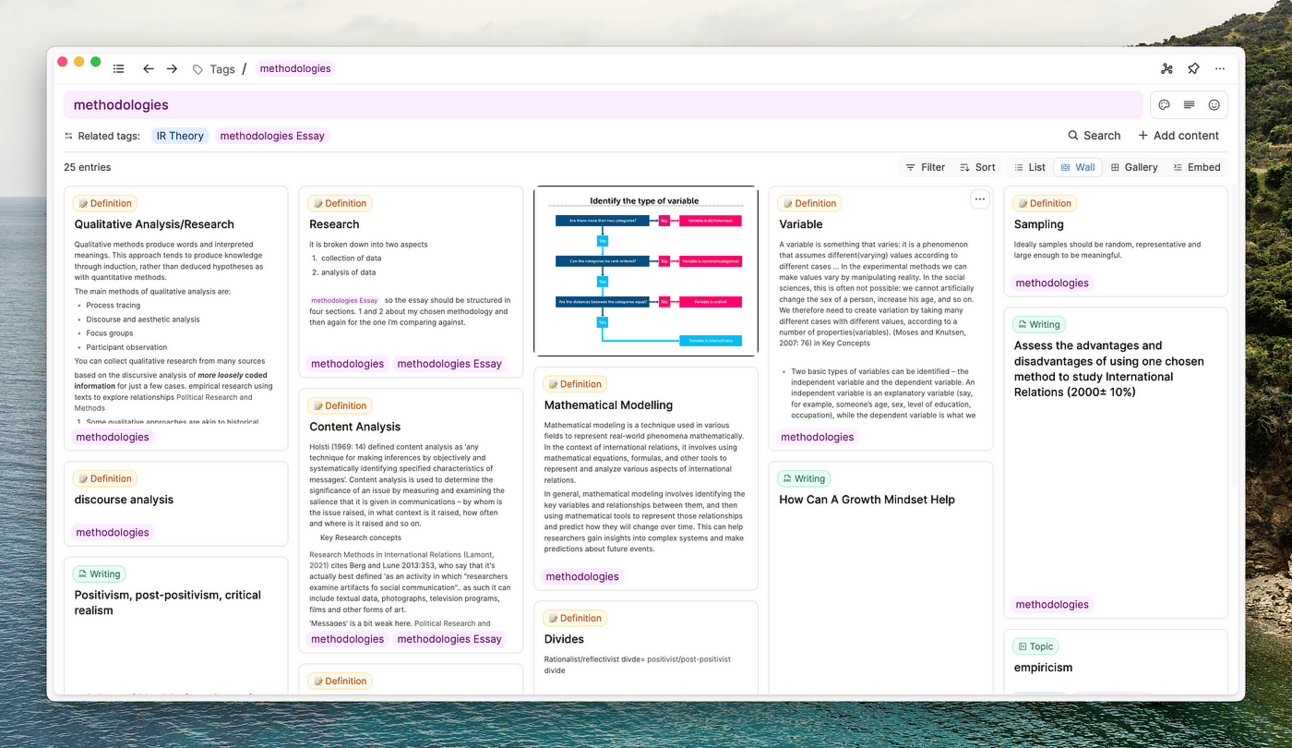The width and height of the screenshot is (1292, 748).
Task: Open the Sampling definition card
Action: (1116, 241)
